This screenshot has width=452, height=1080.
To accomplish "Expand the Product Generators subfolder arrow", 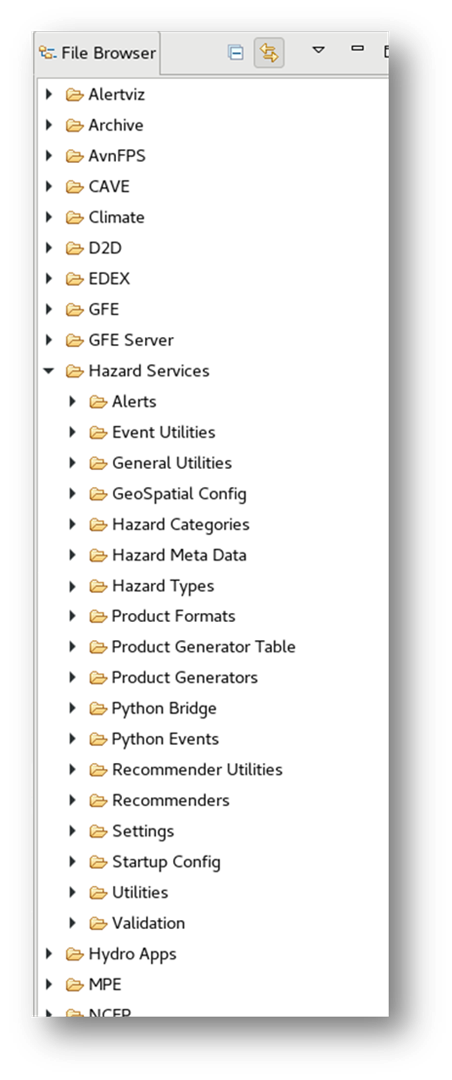I will pos(72,677).
